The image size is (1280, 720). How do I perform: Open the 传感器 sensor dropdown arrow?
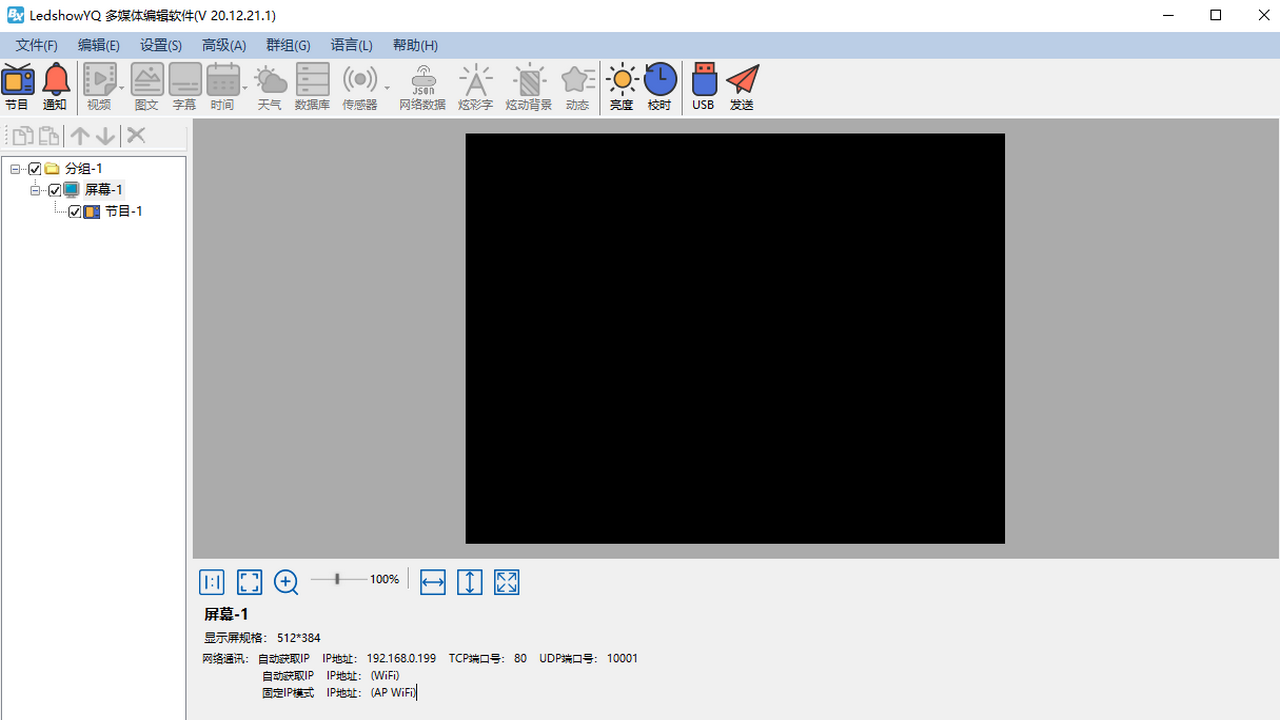tap(387, 88)
